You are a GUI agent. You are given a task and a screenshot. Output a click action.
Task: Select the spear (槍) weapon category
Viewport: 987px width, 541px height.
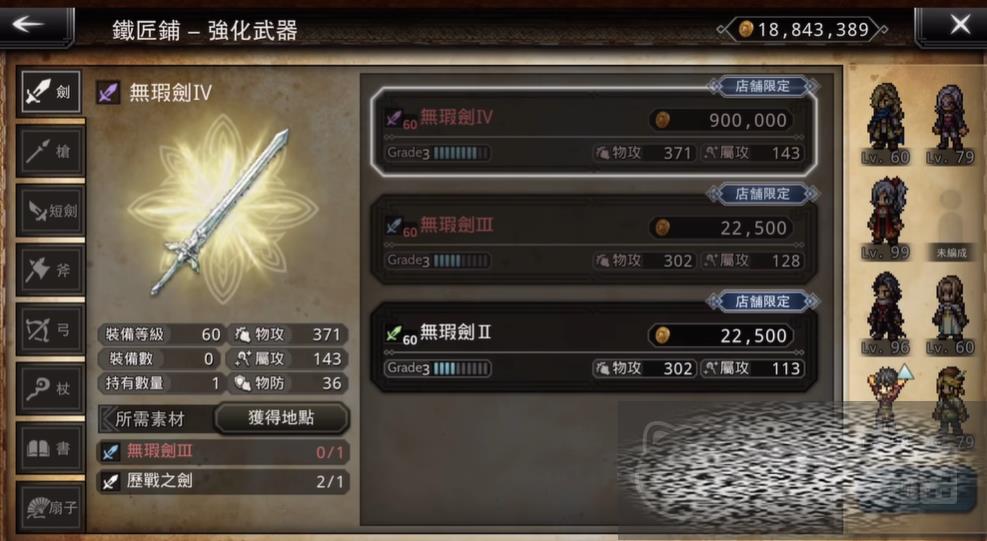tap(50, 151)
